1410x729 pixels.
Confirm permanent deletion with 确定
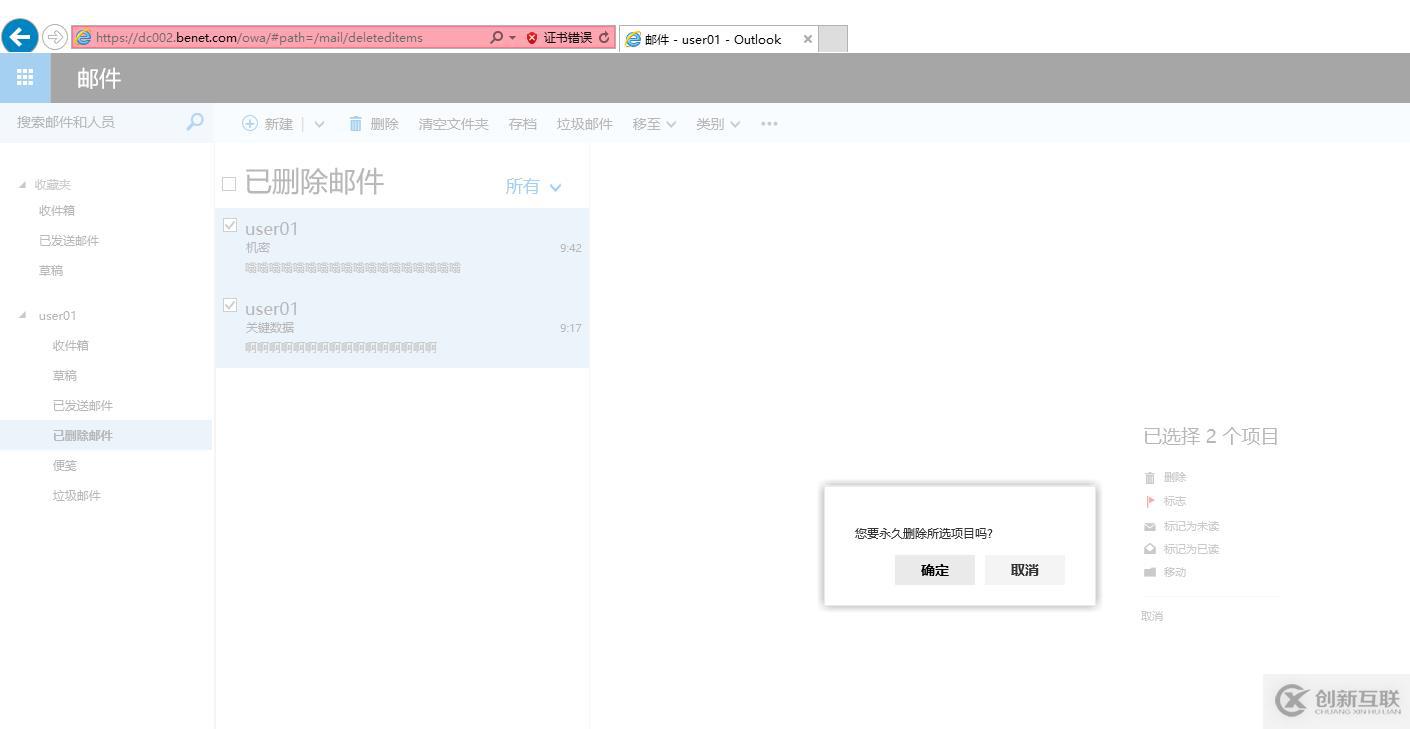click(x=933, y=569)
